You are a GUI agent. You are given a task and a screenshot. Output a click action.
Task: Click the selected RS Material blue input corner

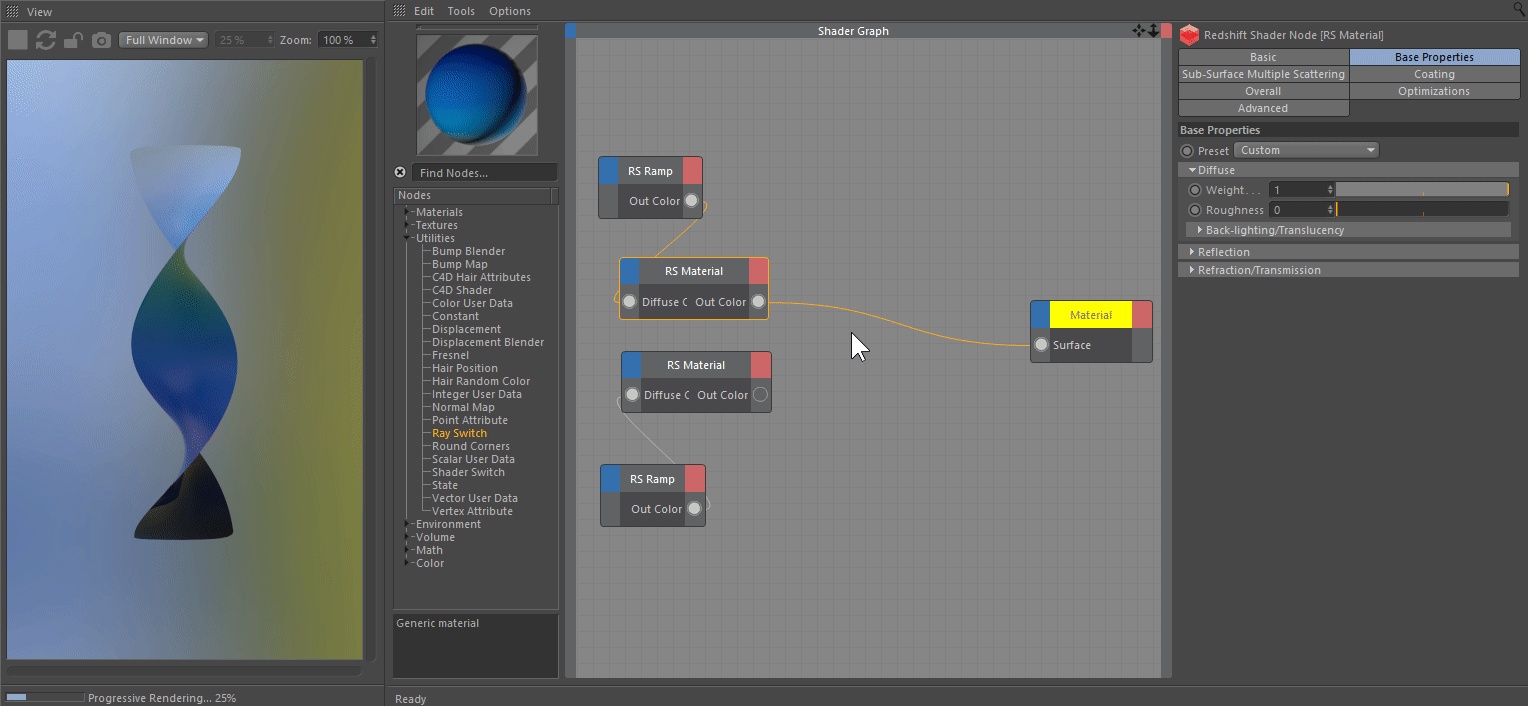(x=630, y=271)
